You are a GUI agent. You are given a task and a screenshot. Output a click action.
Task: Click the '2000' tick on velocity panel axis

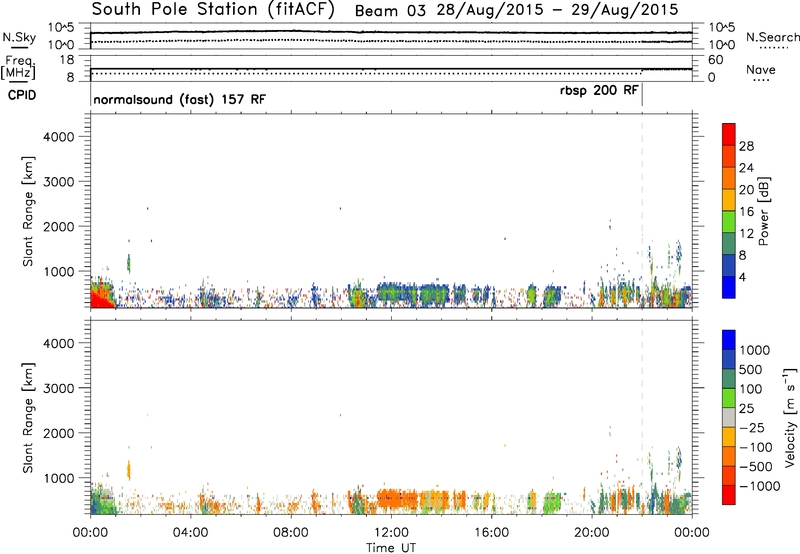(x=59, y=433)
